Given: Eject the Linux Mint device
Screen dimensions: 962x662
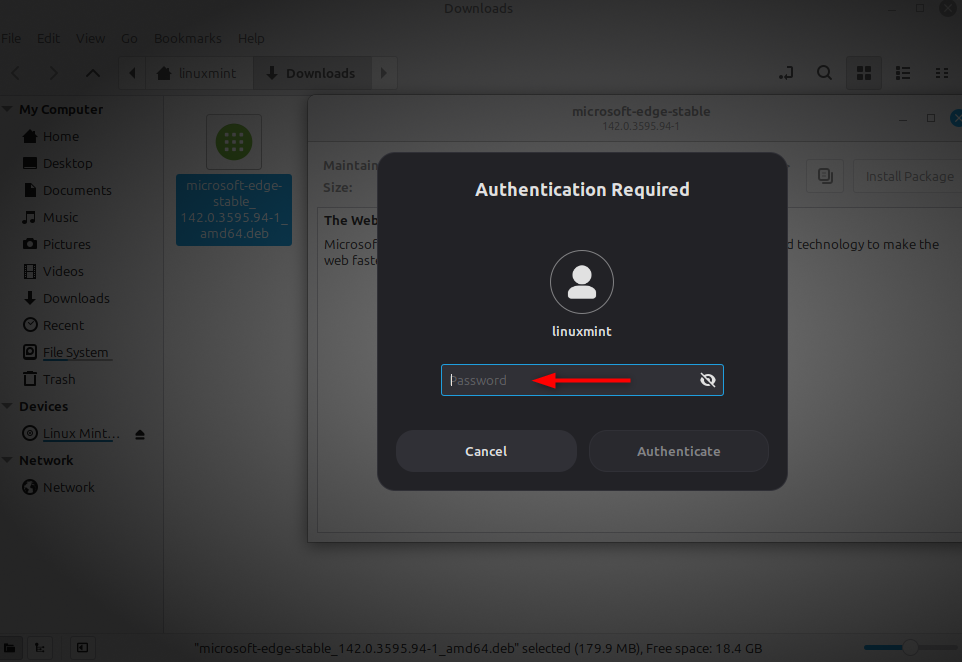Looking at the screenshot, I should (x=139, y=433).
